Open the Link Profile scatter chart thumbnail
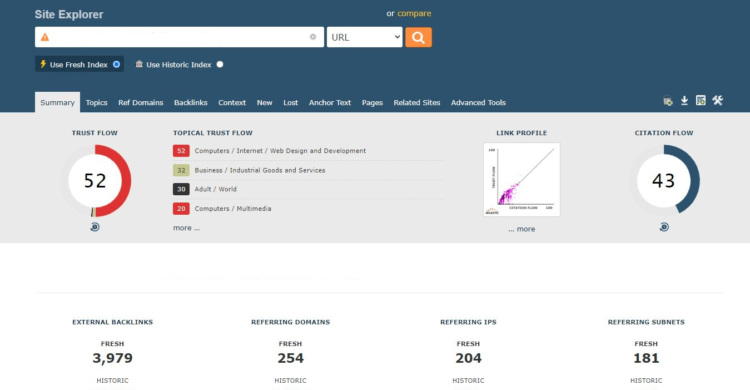Image resolution: width=750 pixels, height=390 pixels. pyautogui.click(x=522, y=179)
